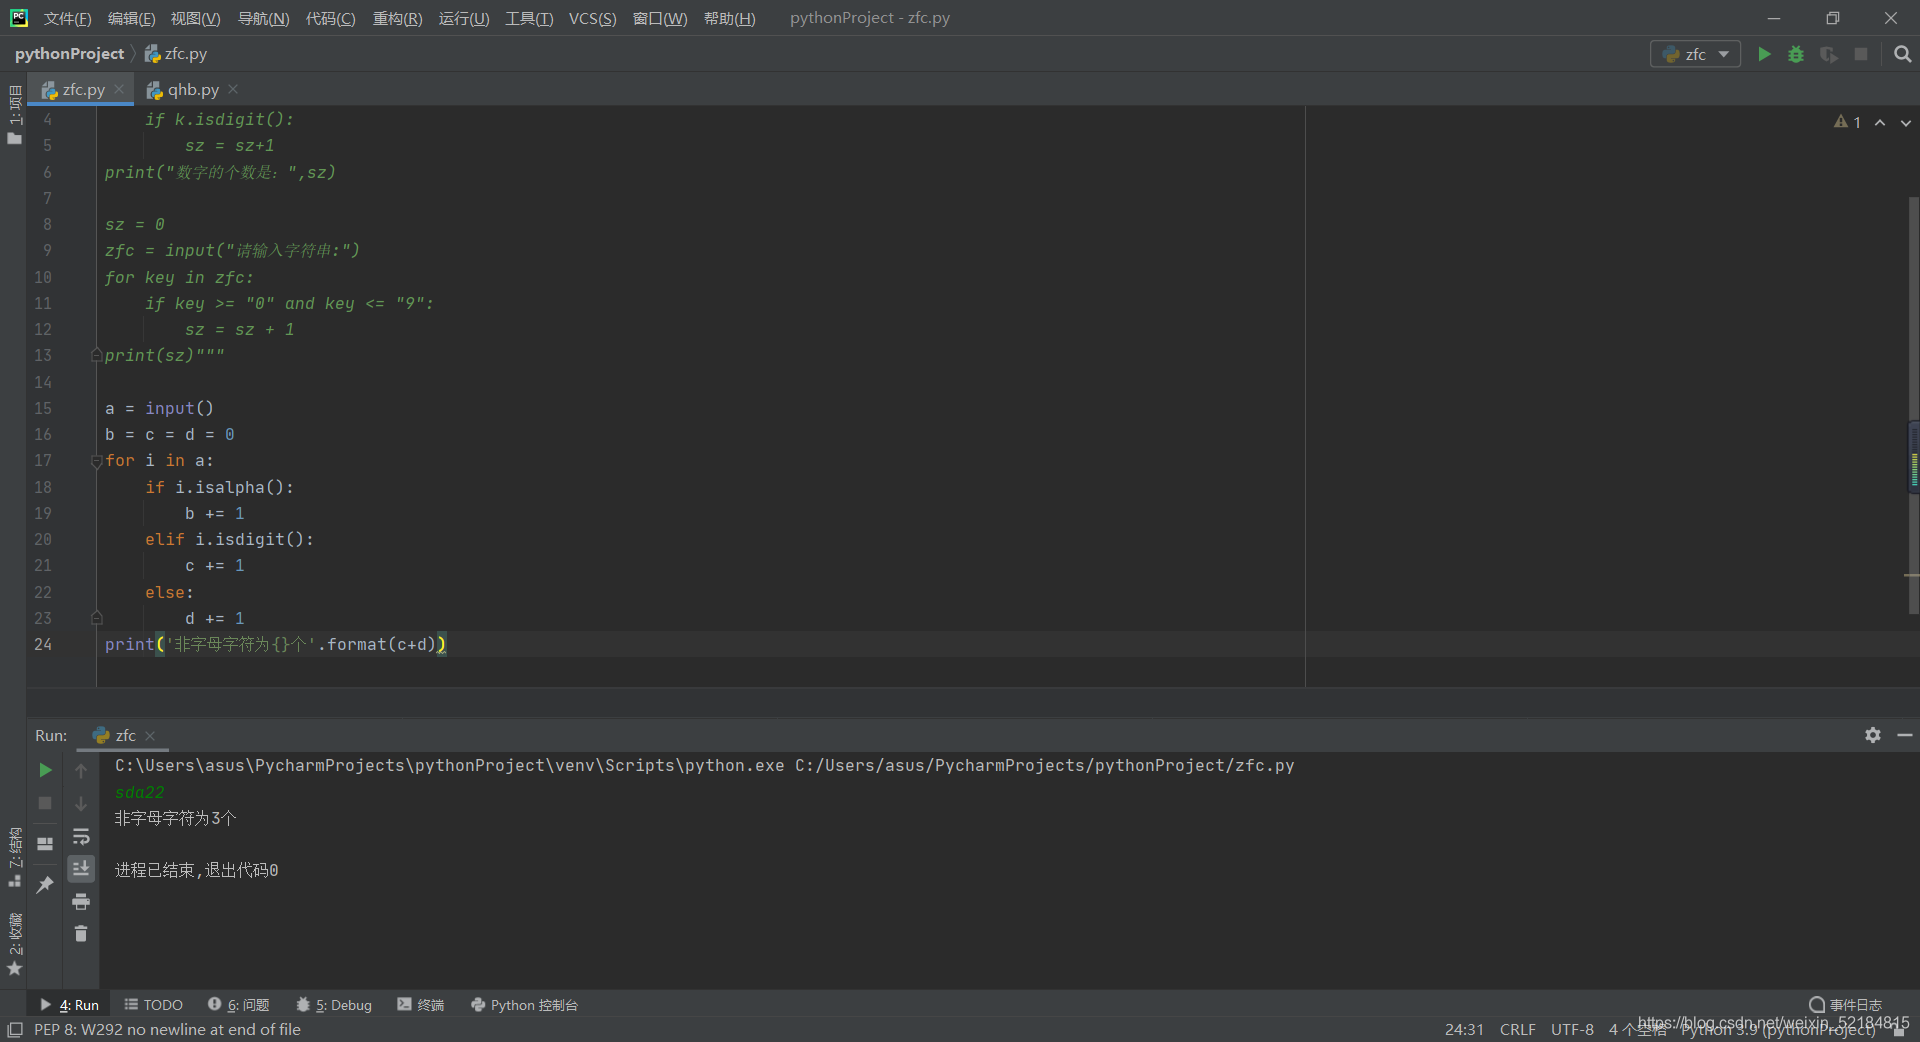This screenshot has width=1920, height=1042.
Task: Go up the stack trace arrow
Action: (x=81, y=770)
